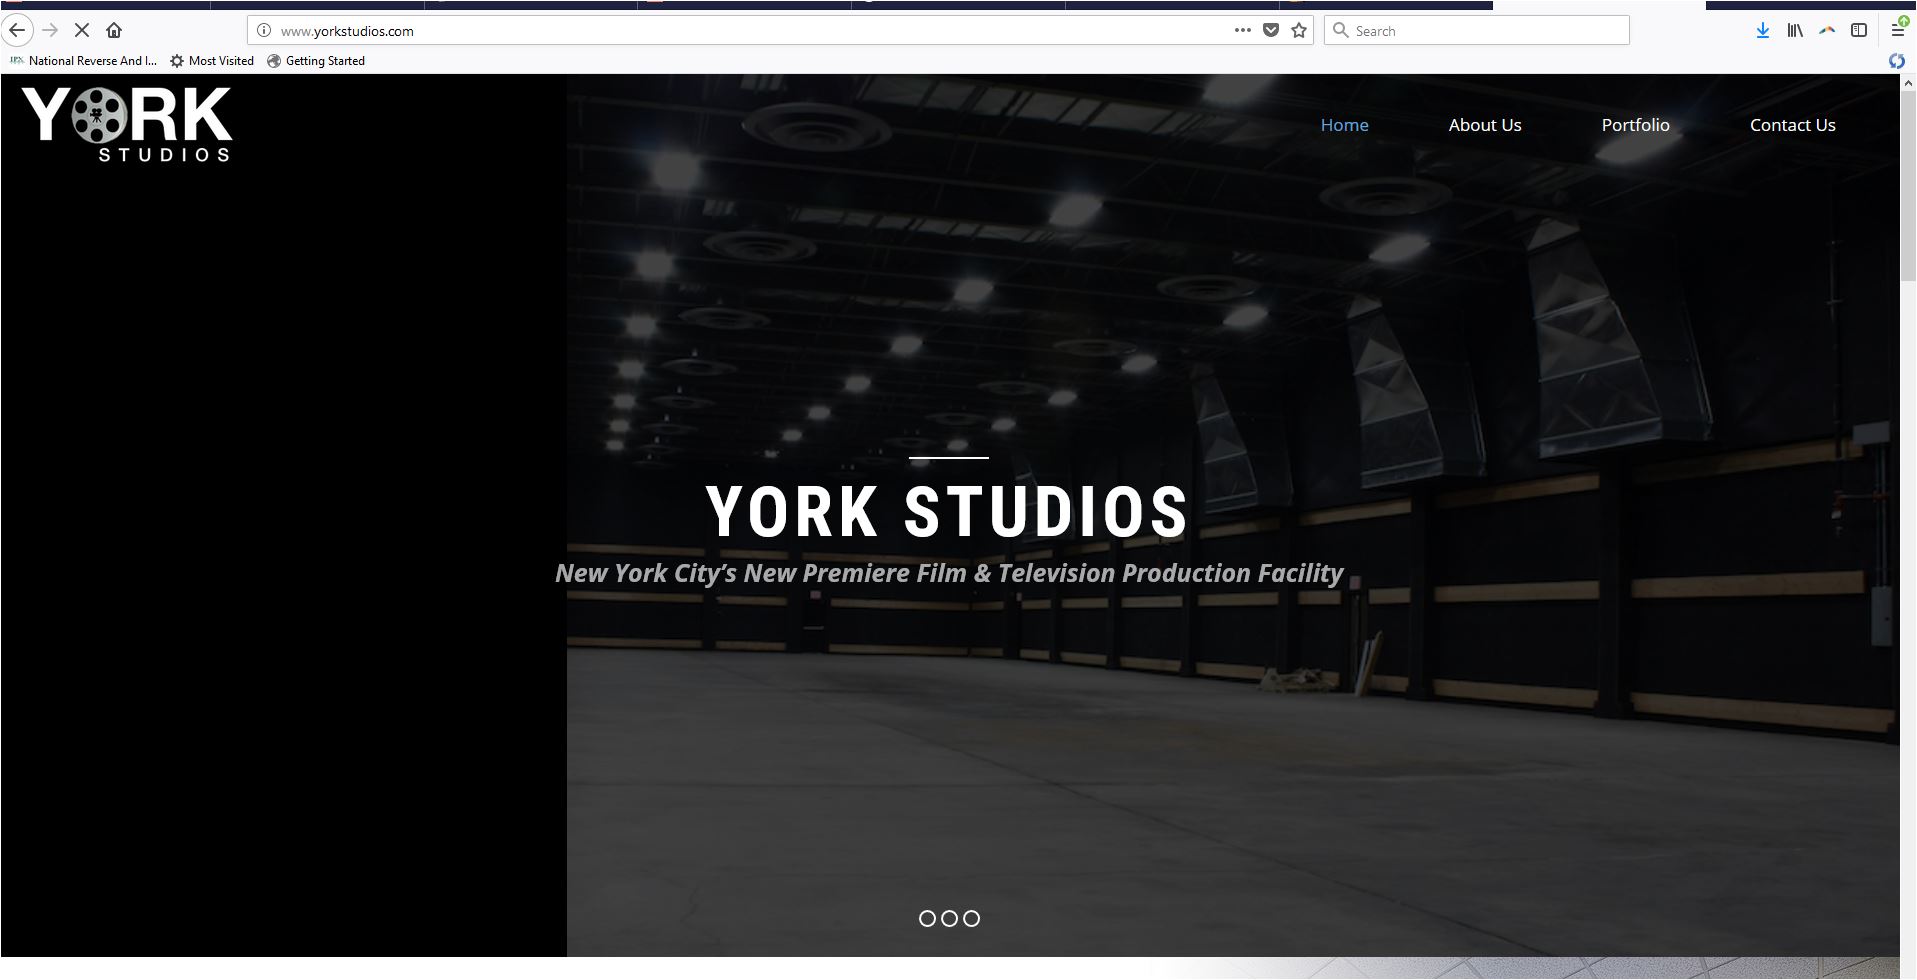Click the browser Home icon
Image resolution: width=1917 pixels, height=980 pixels.
(114, 30)
